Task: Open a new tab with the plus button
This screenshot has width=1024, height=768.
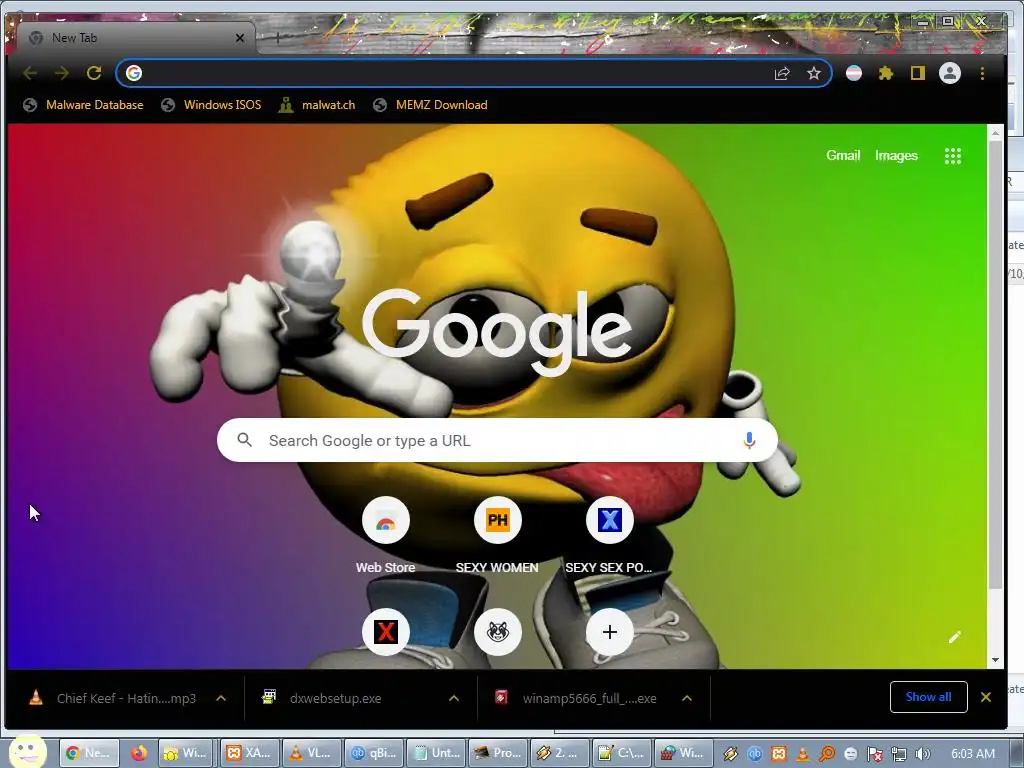Action: click(278, 38)
